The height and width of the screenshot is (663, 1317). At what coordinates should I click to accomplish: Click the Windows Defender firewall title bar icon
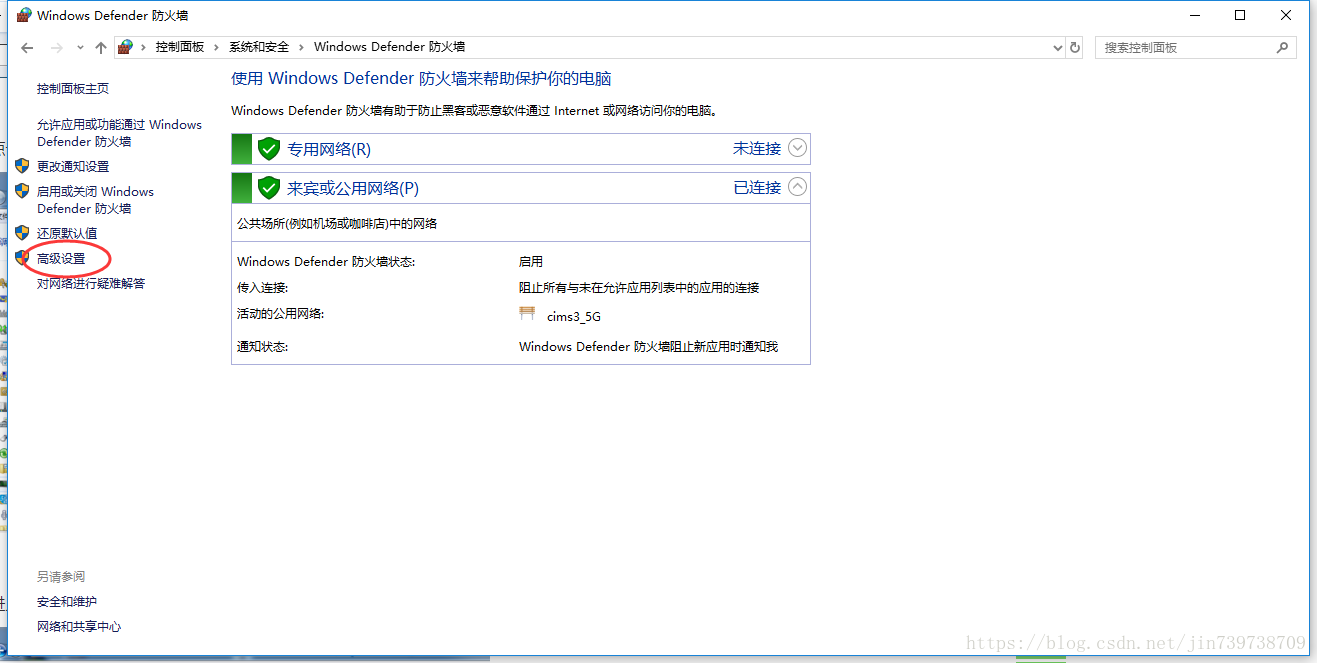tap(24, 15)
